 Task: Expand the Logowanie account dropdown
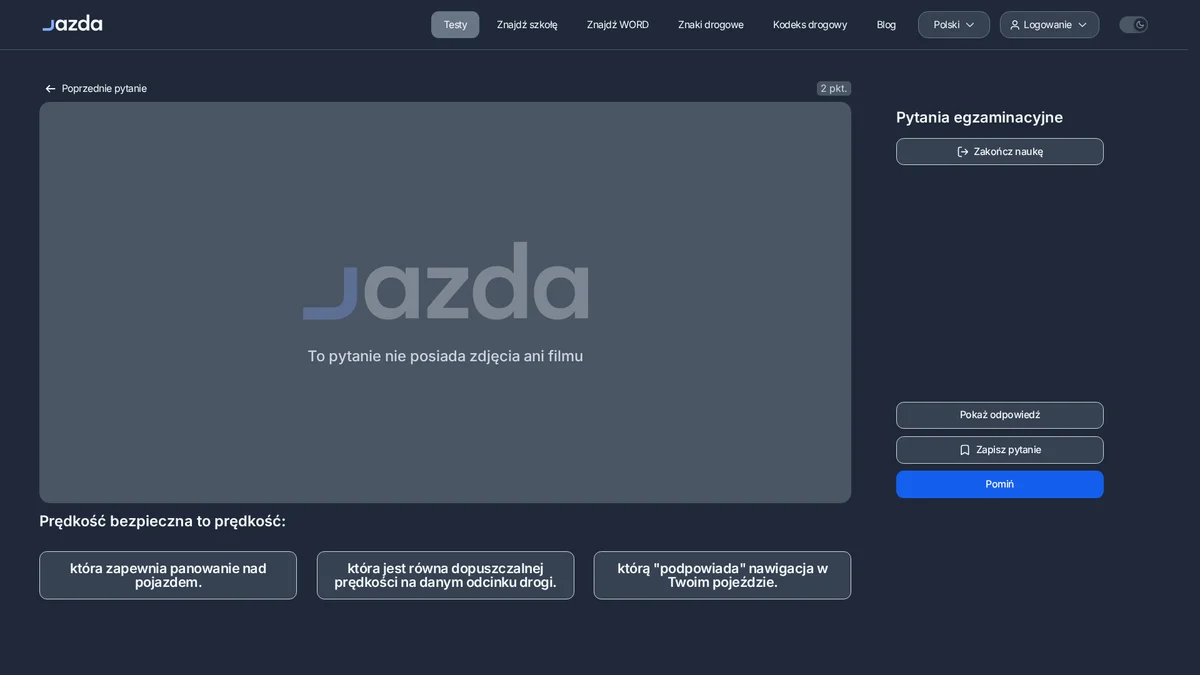coord(1049,25)
